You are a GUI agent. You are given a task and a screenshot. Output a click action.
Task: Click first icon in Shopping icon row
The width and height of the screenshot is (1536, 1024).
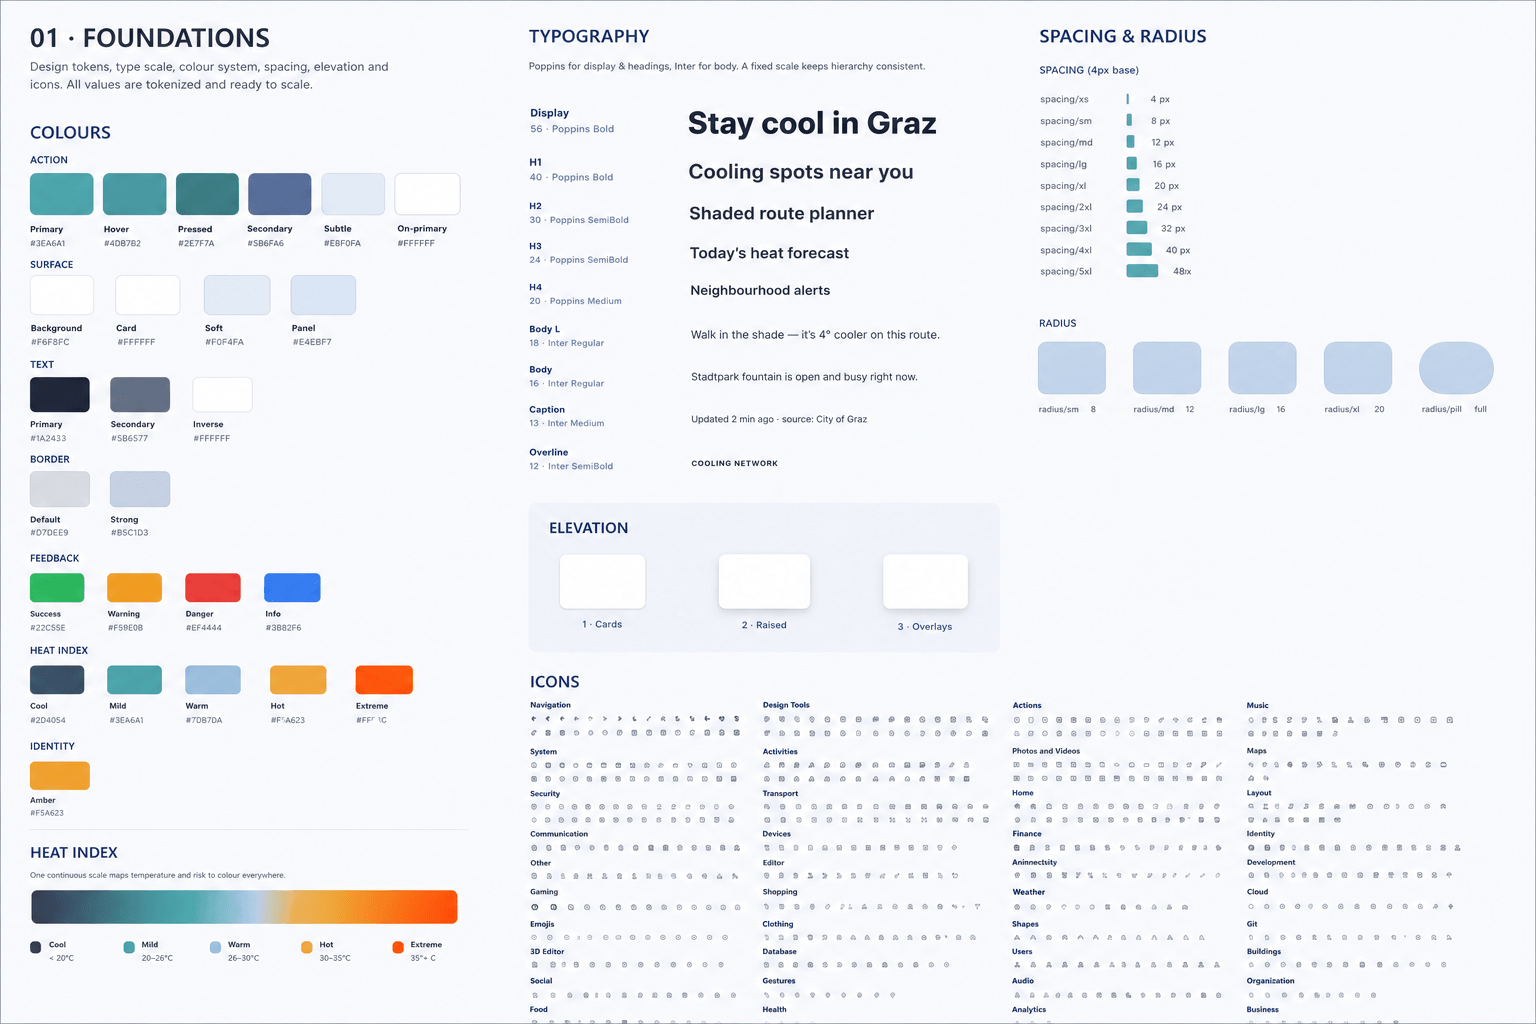click(x=767, y=907)
